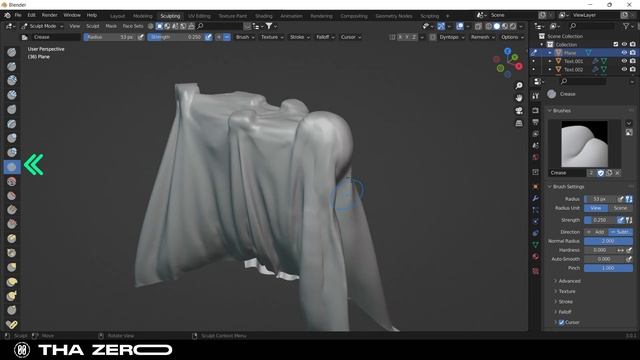The image size is (640, 360).
Task: Select the Thumb brush
Action: [12, 310]
